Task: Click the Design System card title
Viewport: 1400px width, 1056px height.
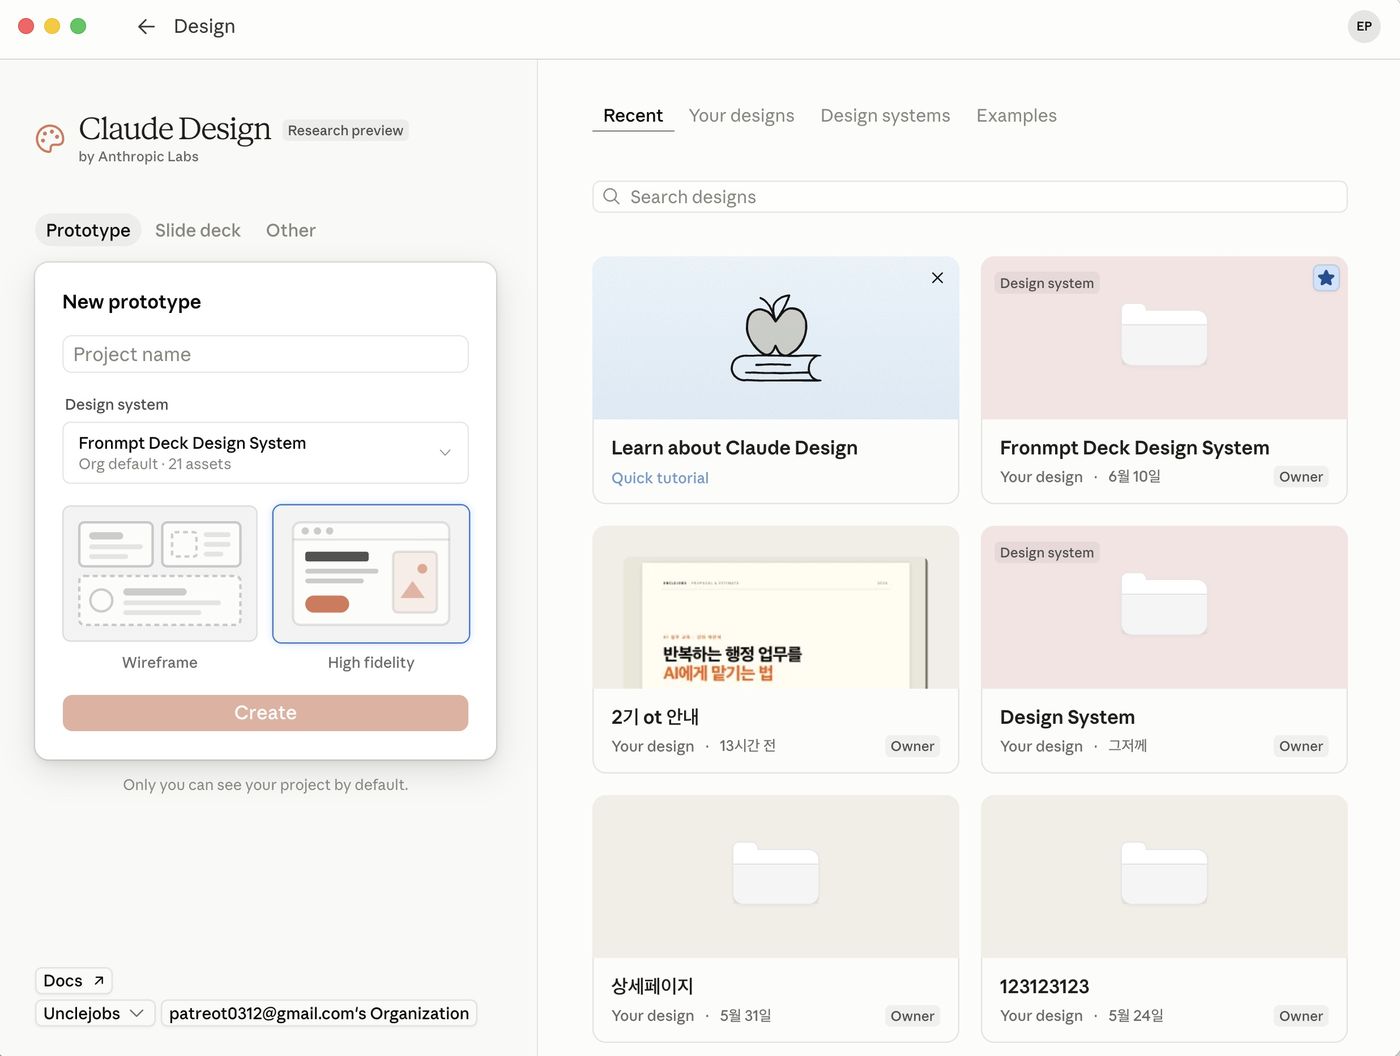Action: click(x=1067, y=717)
